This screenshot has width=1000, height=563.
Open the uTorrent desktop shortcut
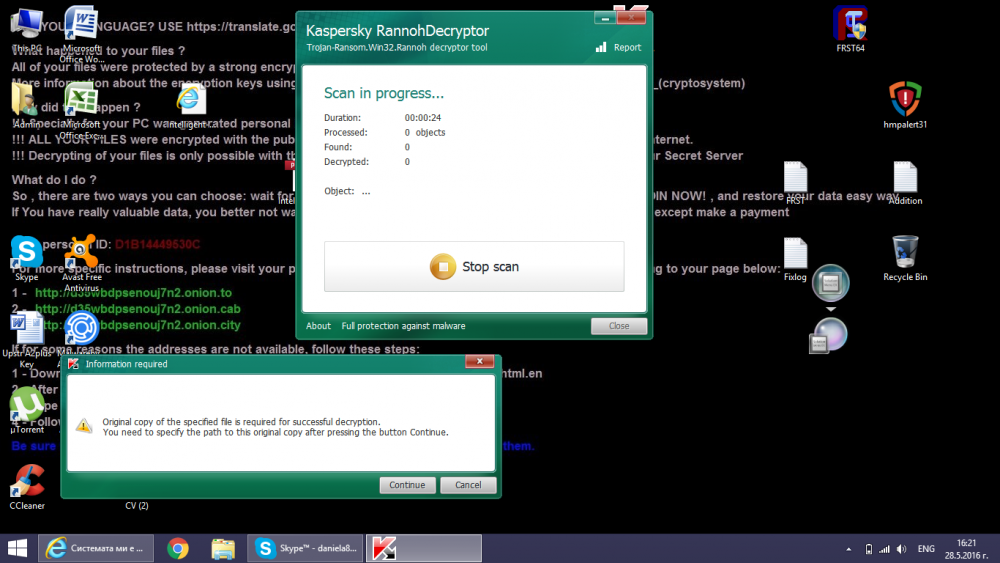coord(27,410)
